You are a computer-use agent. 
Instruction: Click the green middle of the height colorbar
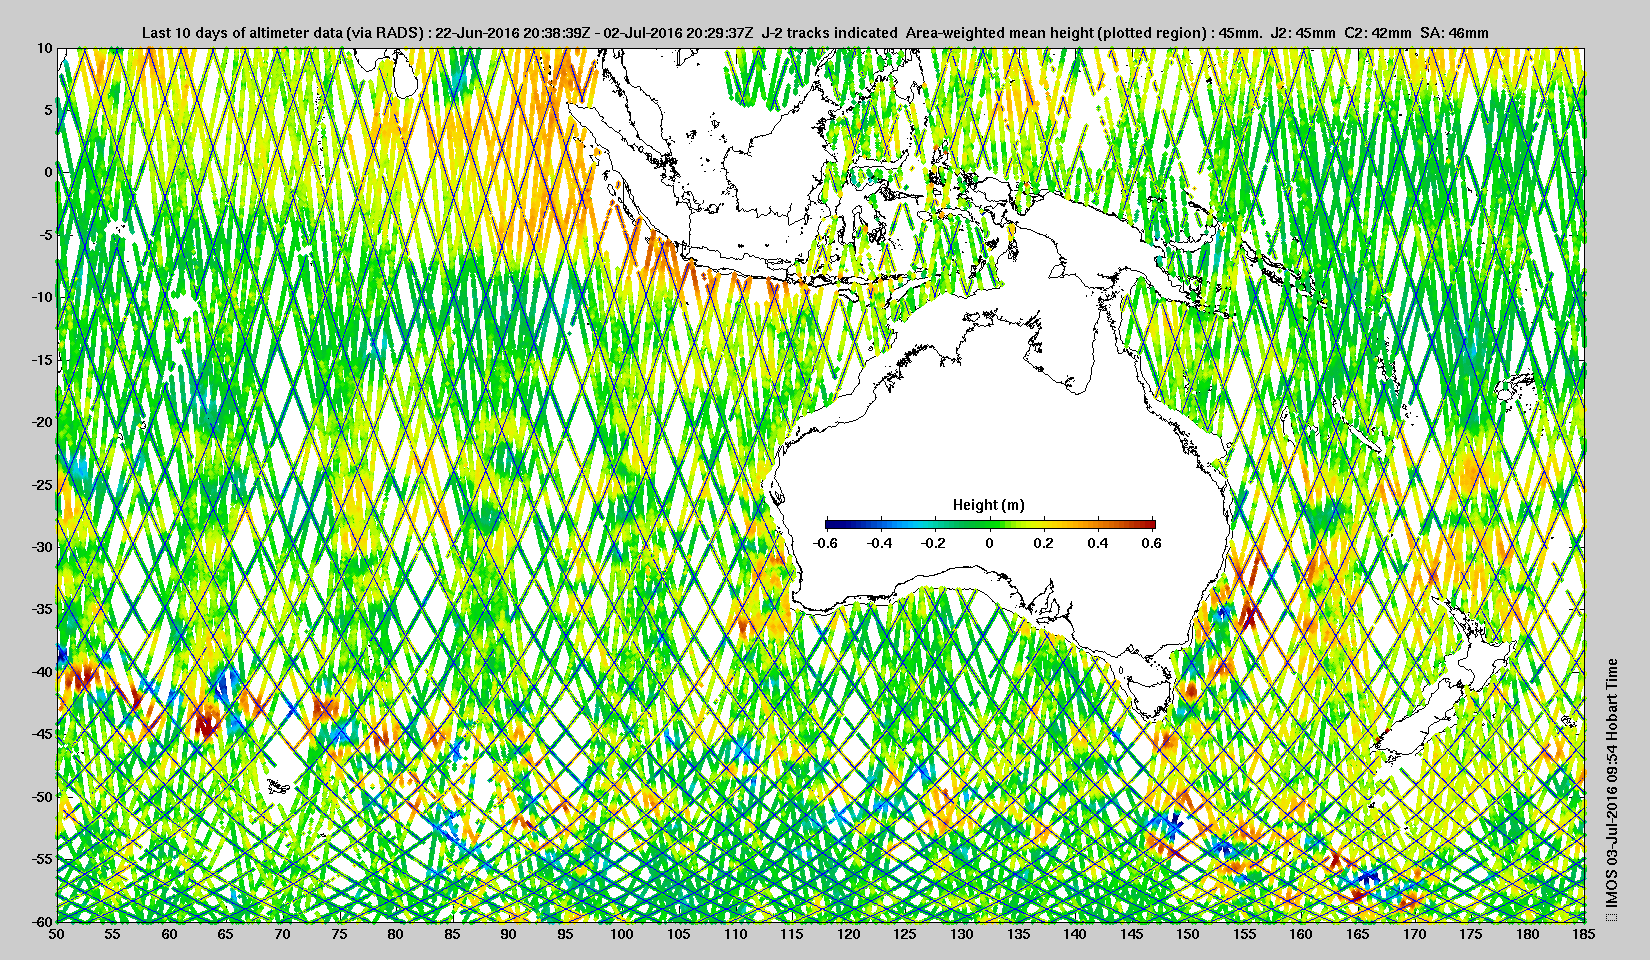coord(990,523)
